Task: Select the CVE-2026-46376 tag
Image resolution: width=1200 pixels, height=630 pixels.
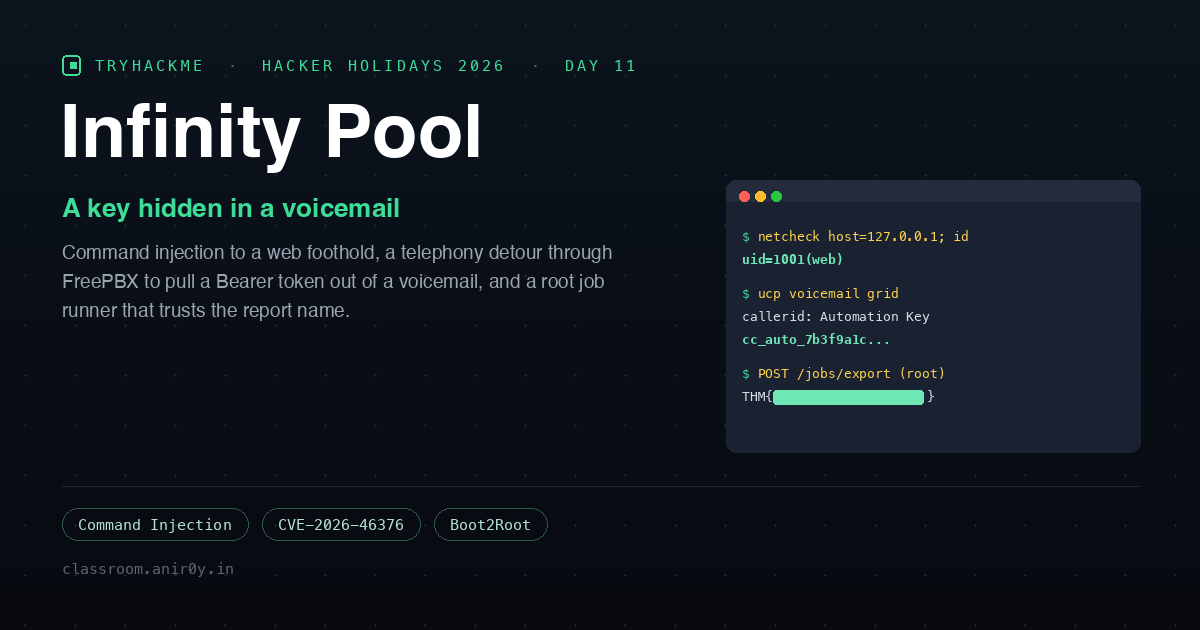Action: pos(341,525)
